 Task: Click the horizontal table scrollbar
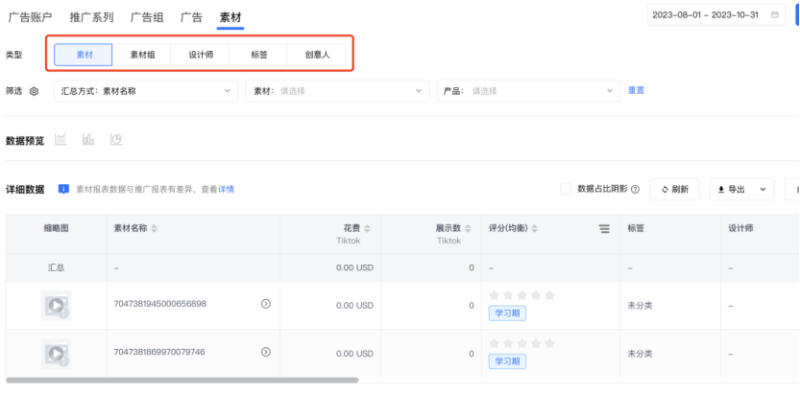click(x=182, y=380)
